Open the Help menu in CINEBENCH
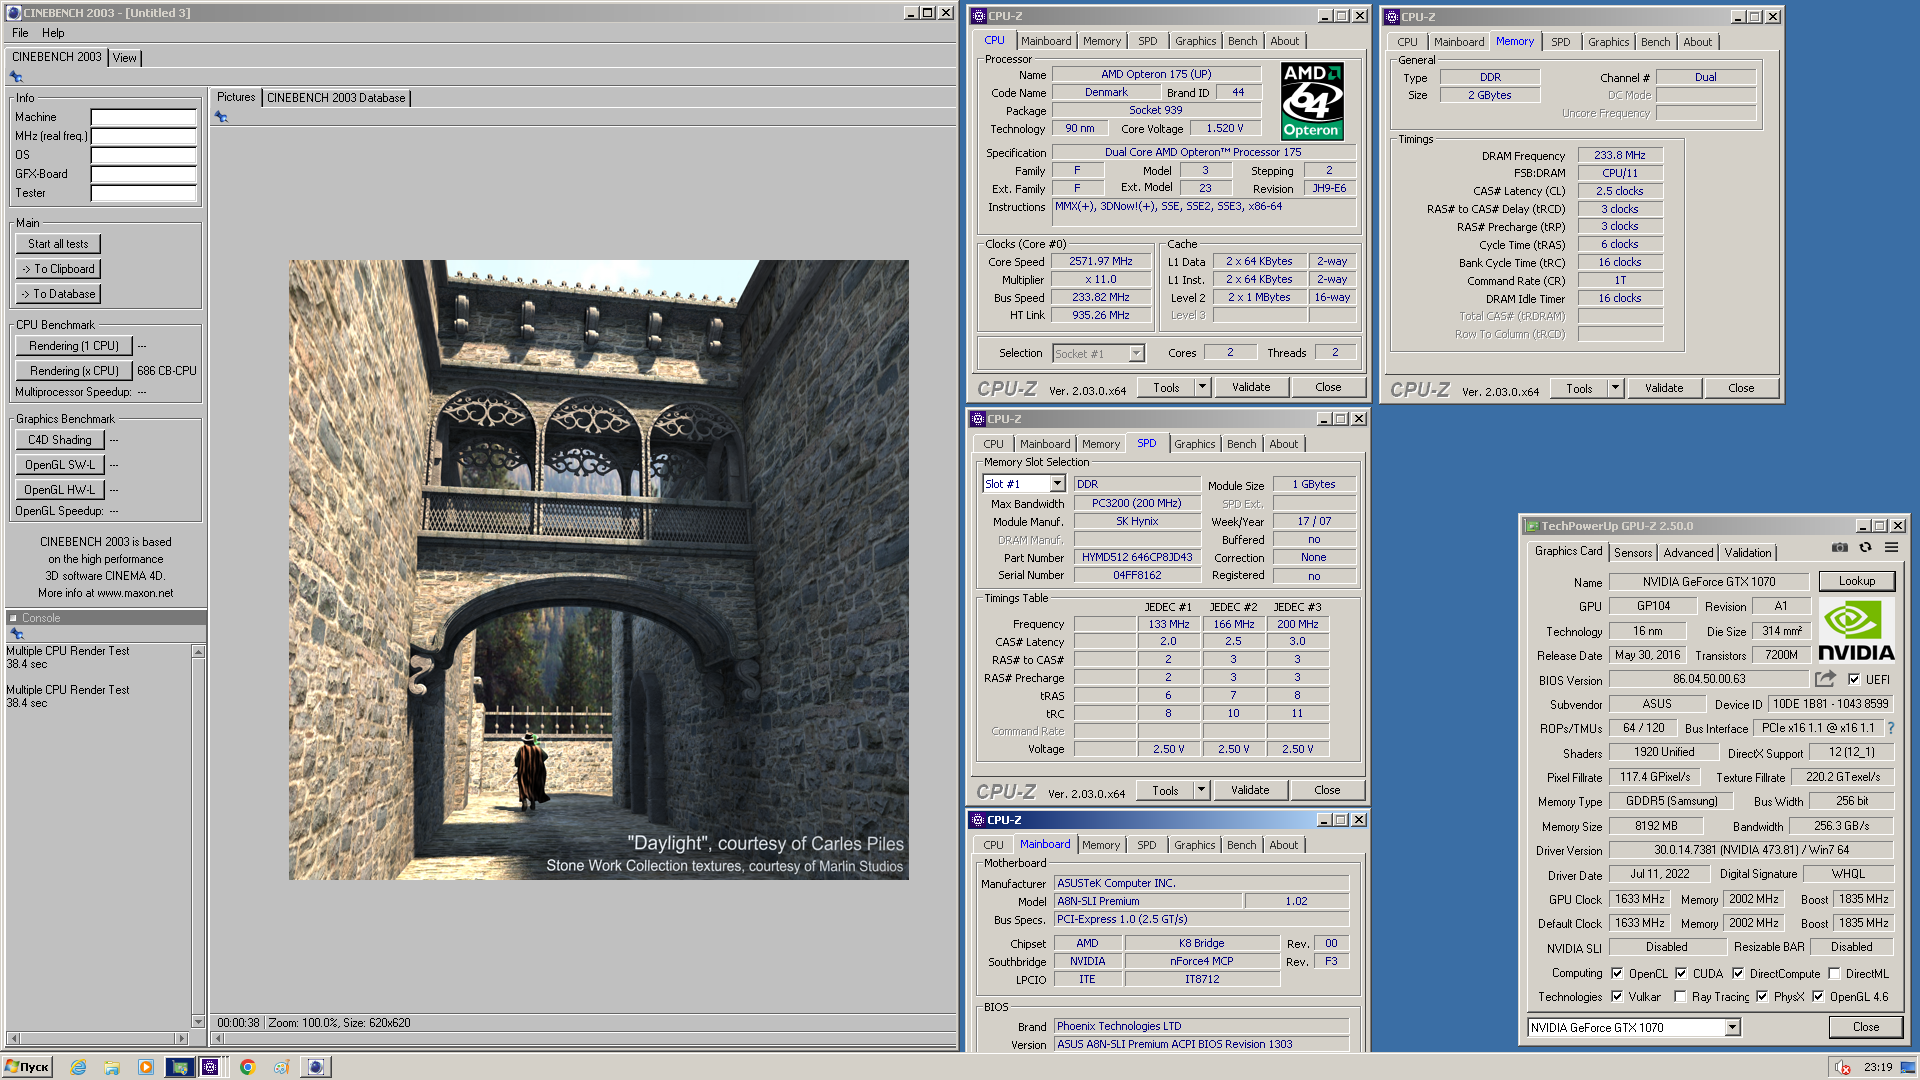 [x=53, y=33]
